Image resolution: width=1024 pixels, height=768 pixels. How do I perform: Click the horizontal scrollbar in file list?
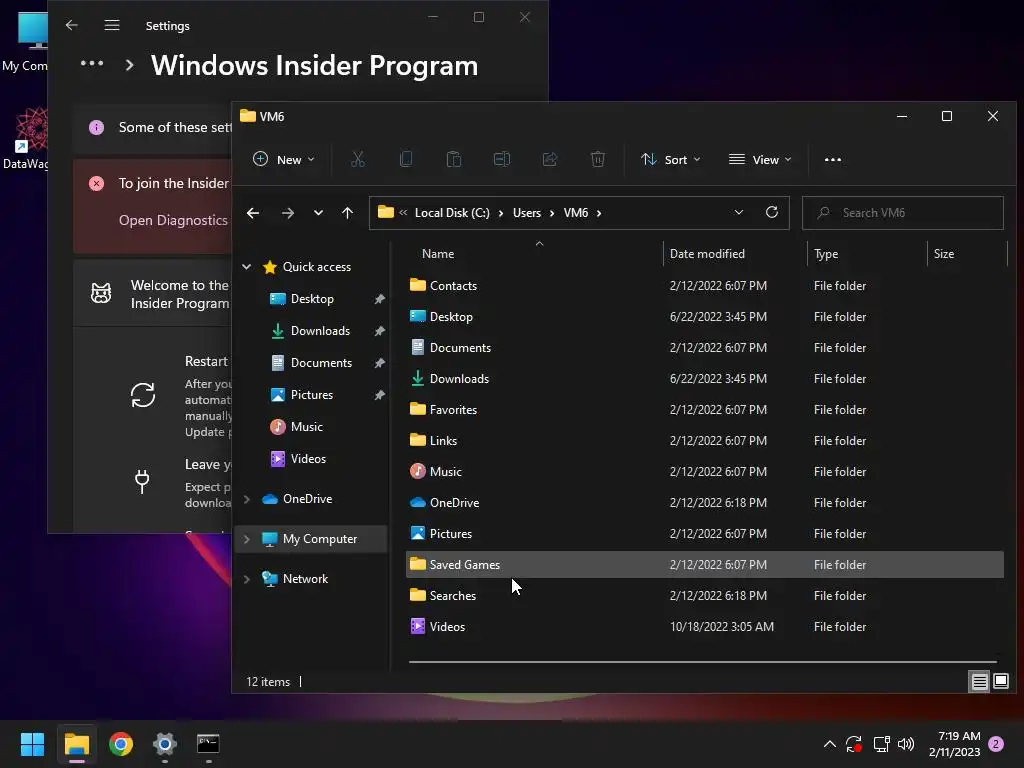(x=703, y=662)
